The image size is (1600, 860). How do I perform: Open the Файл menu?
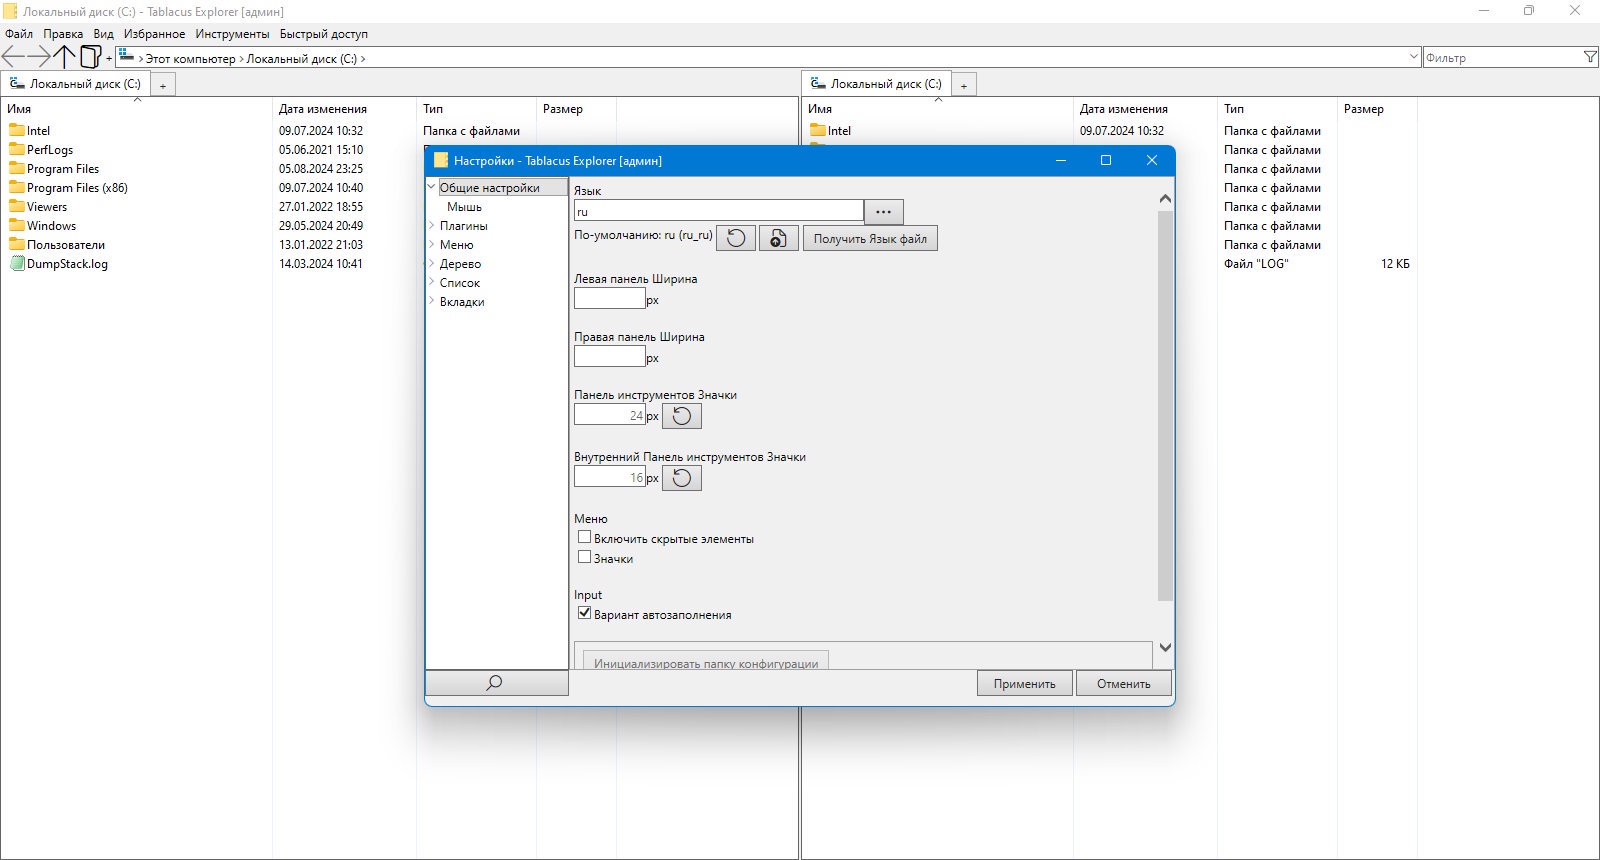pyautogui.click(x=19, y=34)
